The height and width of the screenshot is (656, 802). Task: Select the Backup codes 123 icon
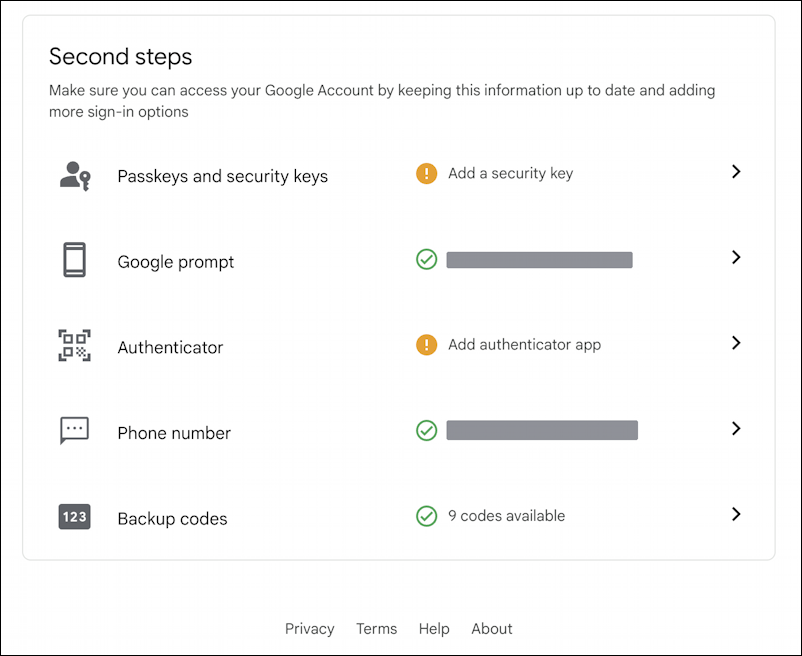pyautogui.click(x=74, y=518)
